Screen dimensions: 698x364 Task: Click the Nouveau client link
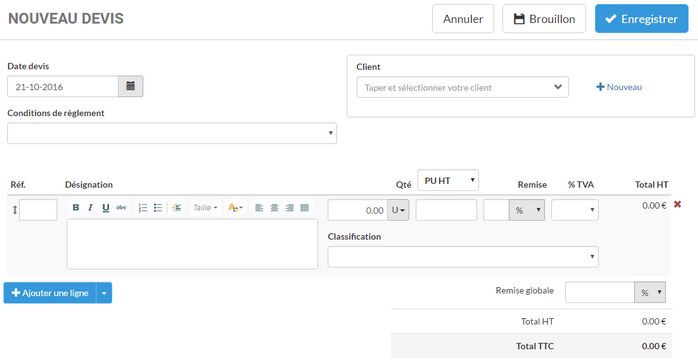pos(619,87)
